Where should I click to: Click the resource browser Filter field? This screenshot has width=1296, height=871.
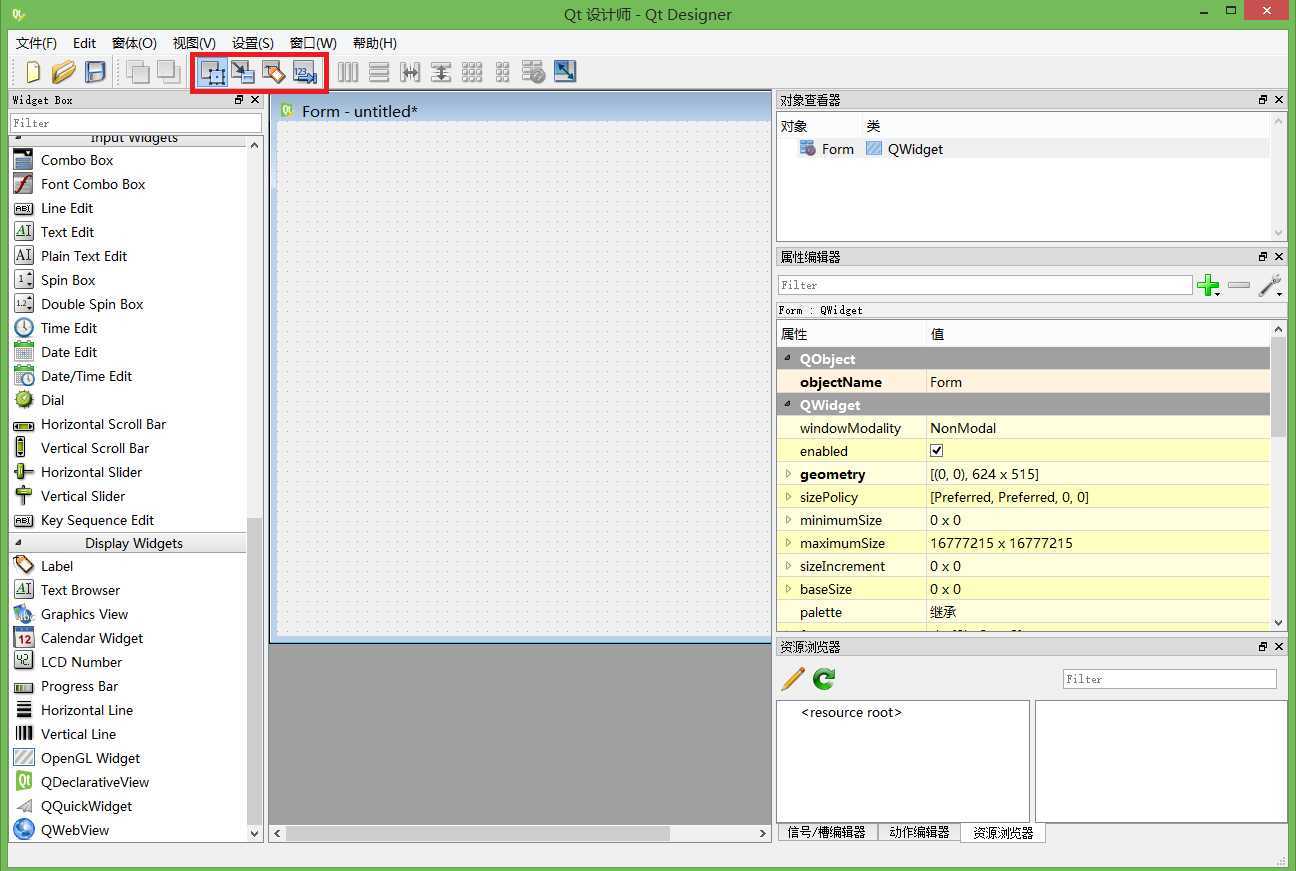coord(1169,679)
